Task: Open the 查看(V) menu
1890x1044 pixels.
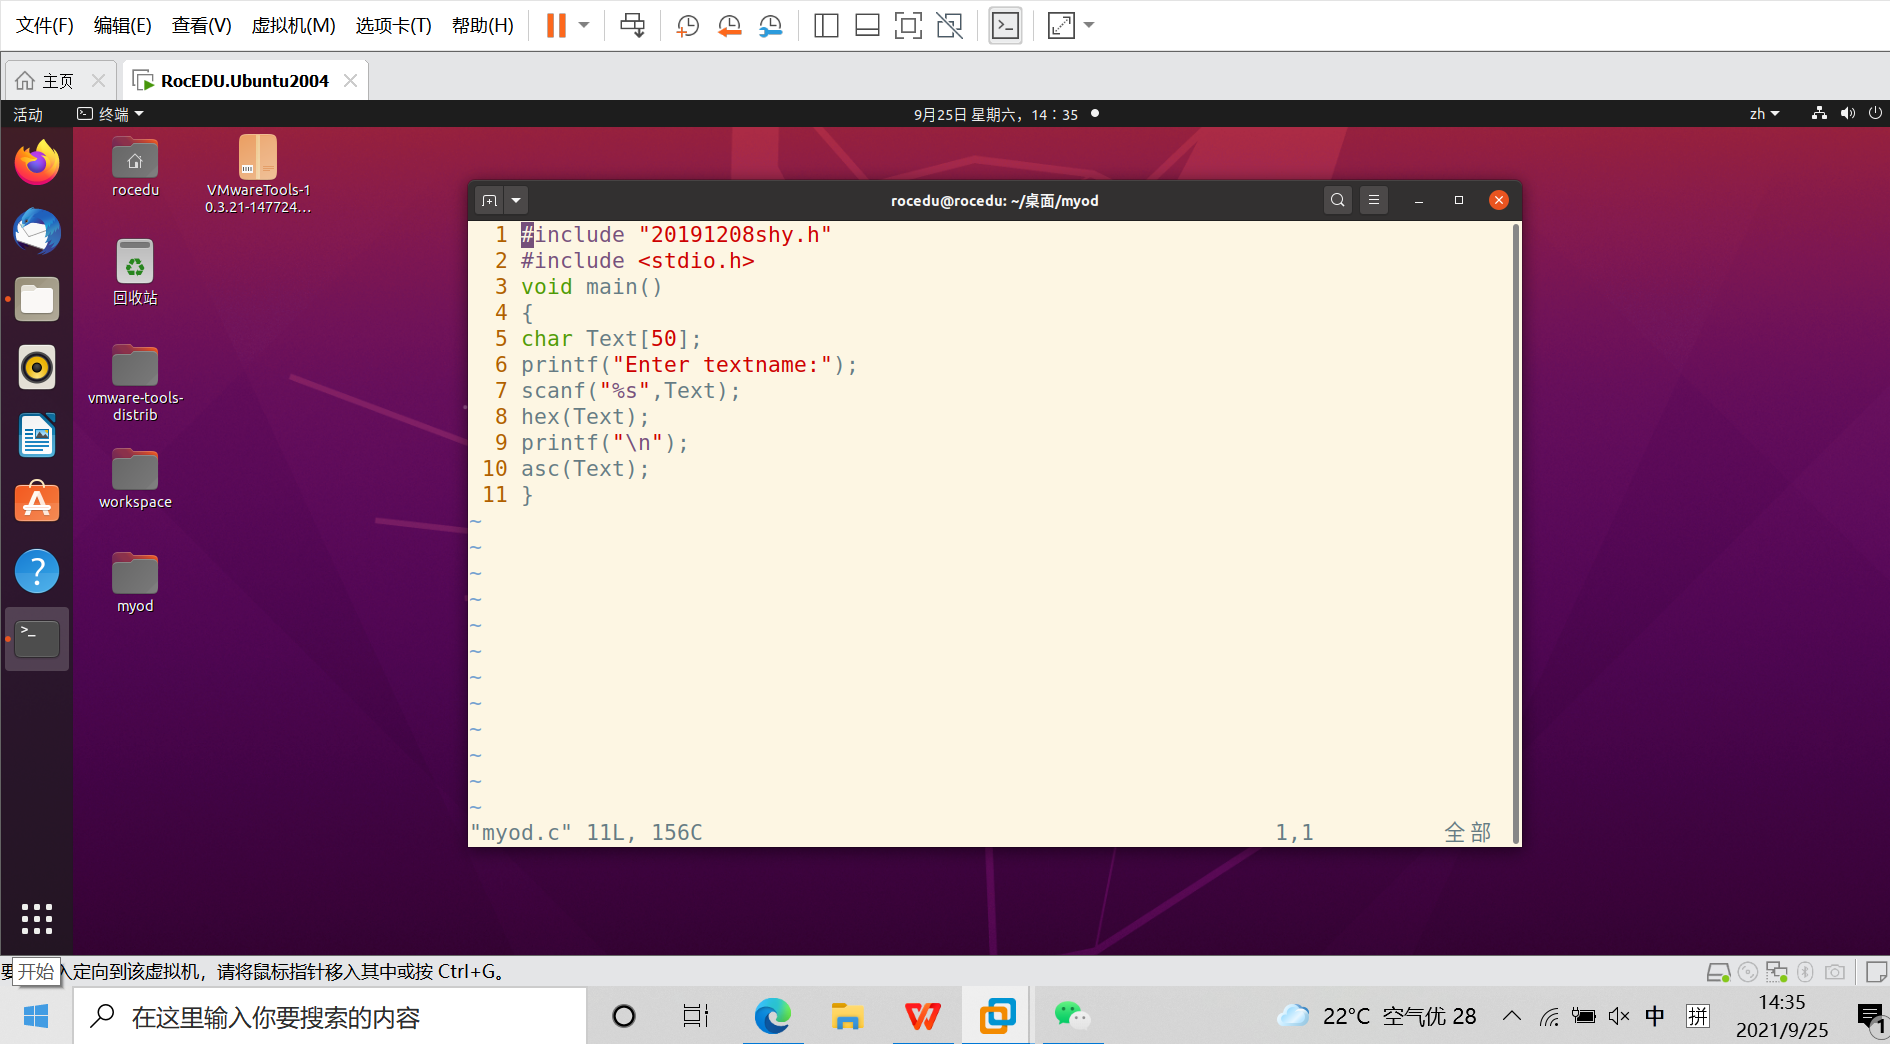Action: tap(201, 25)
